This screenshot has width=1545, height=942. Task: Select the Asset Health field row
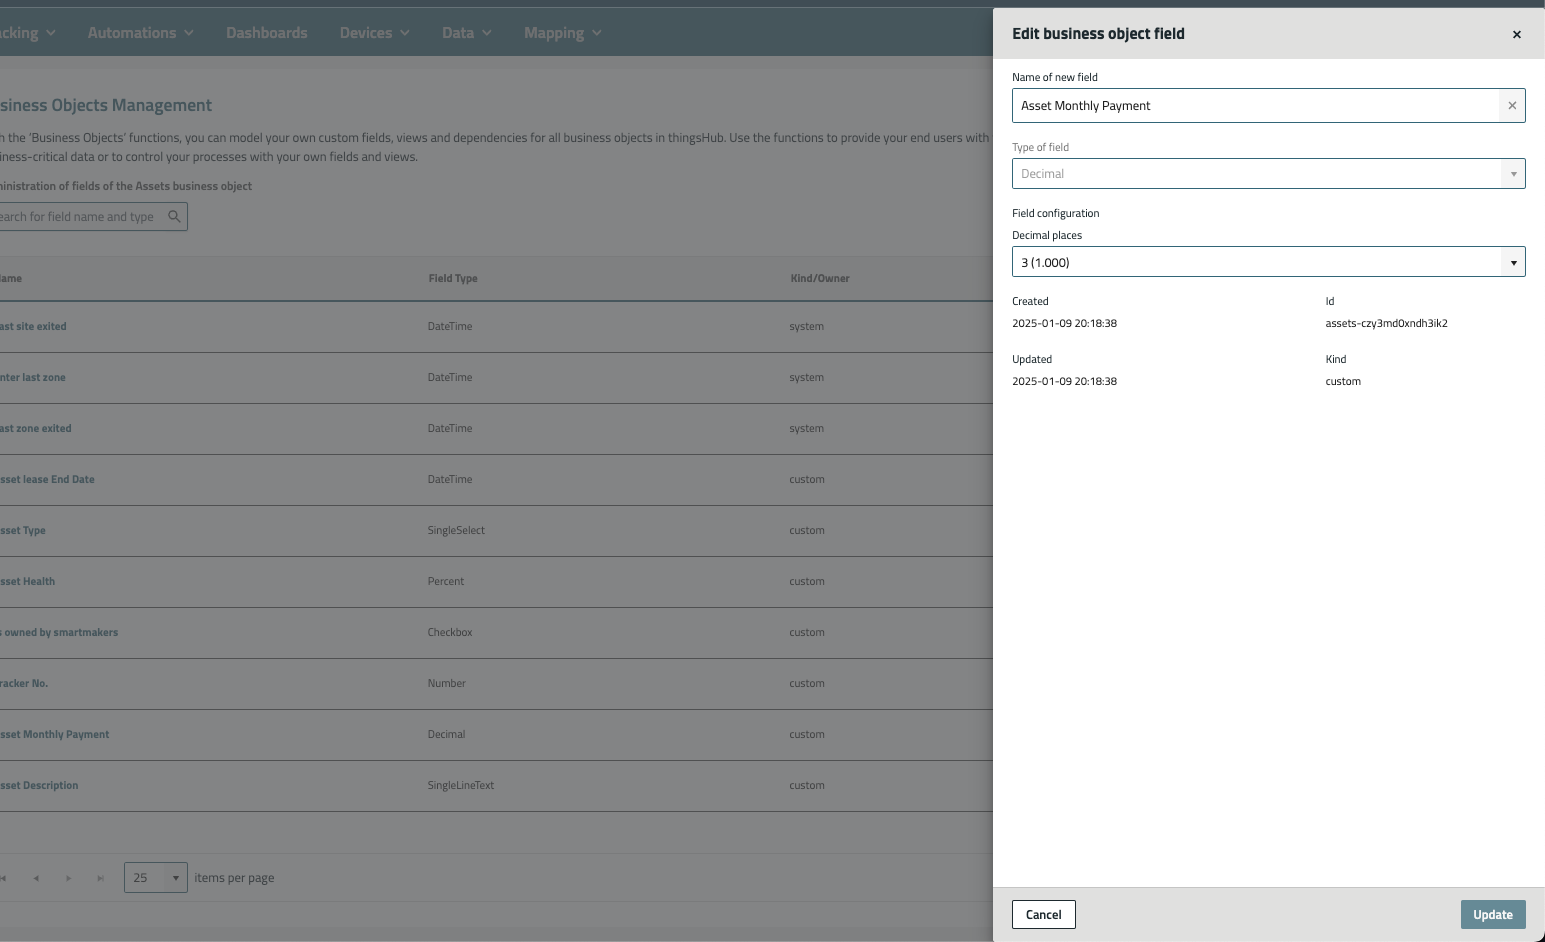[28, 582]
